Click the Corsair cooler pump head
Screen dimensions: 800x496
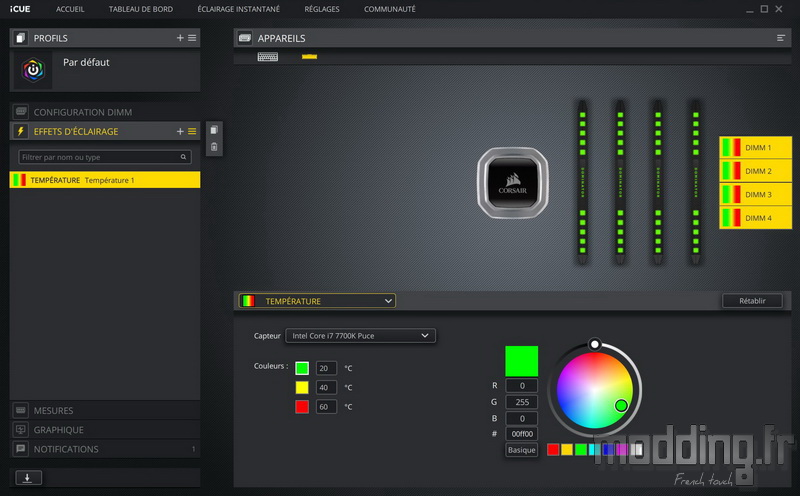coord(513,183)
